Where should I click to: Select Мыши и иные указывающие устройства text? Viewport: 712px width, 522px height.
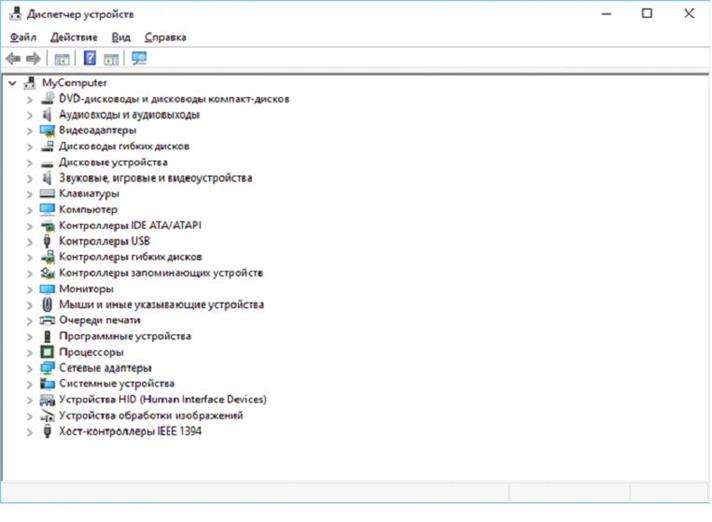click(161, 305)
